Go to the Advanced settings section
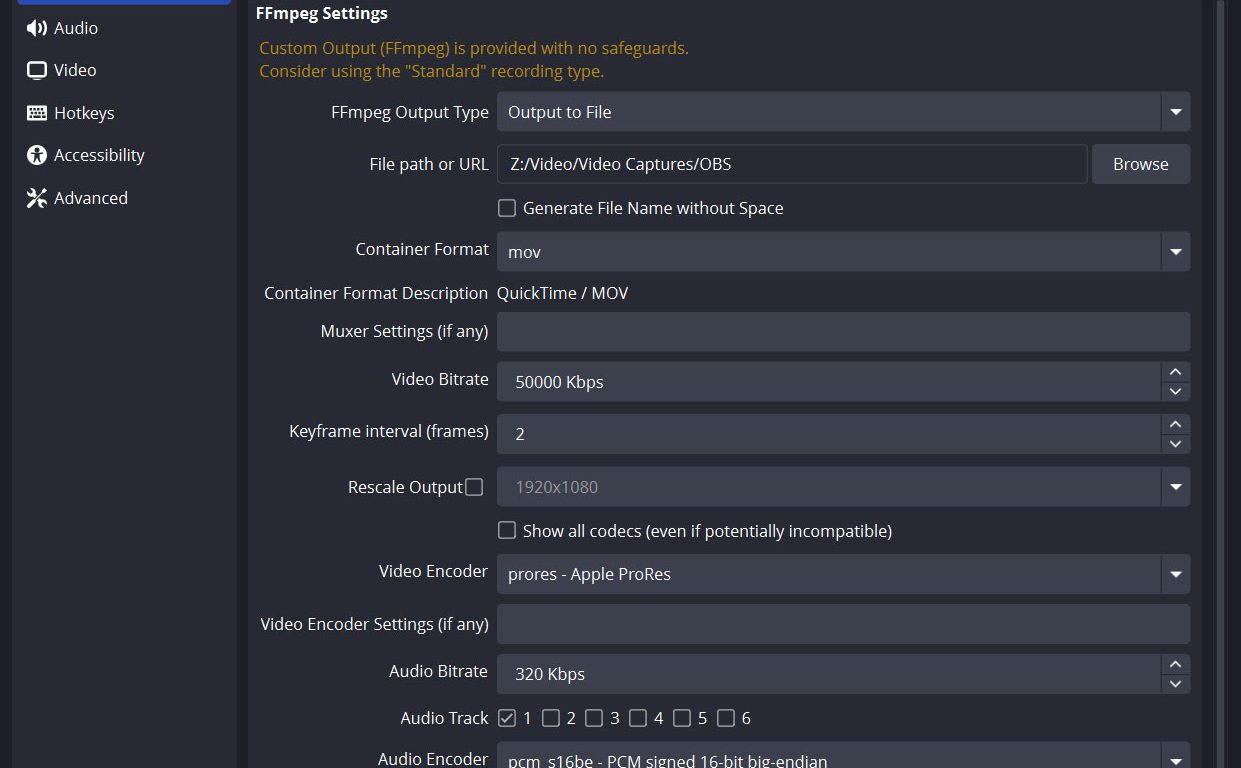This screenshot has width=1241, height=768. [x=90, y=198]
